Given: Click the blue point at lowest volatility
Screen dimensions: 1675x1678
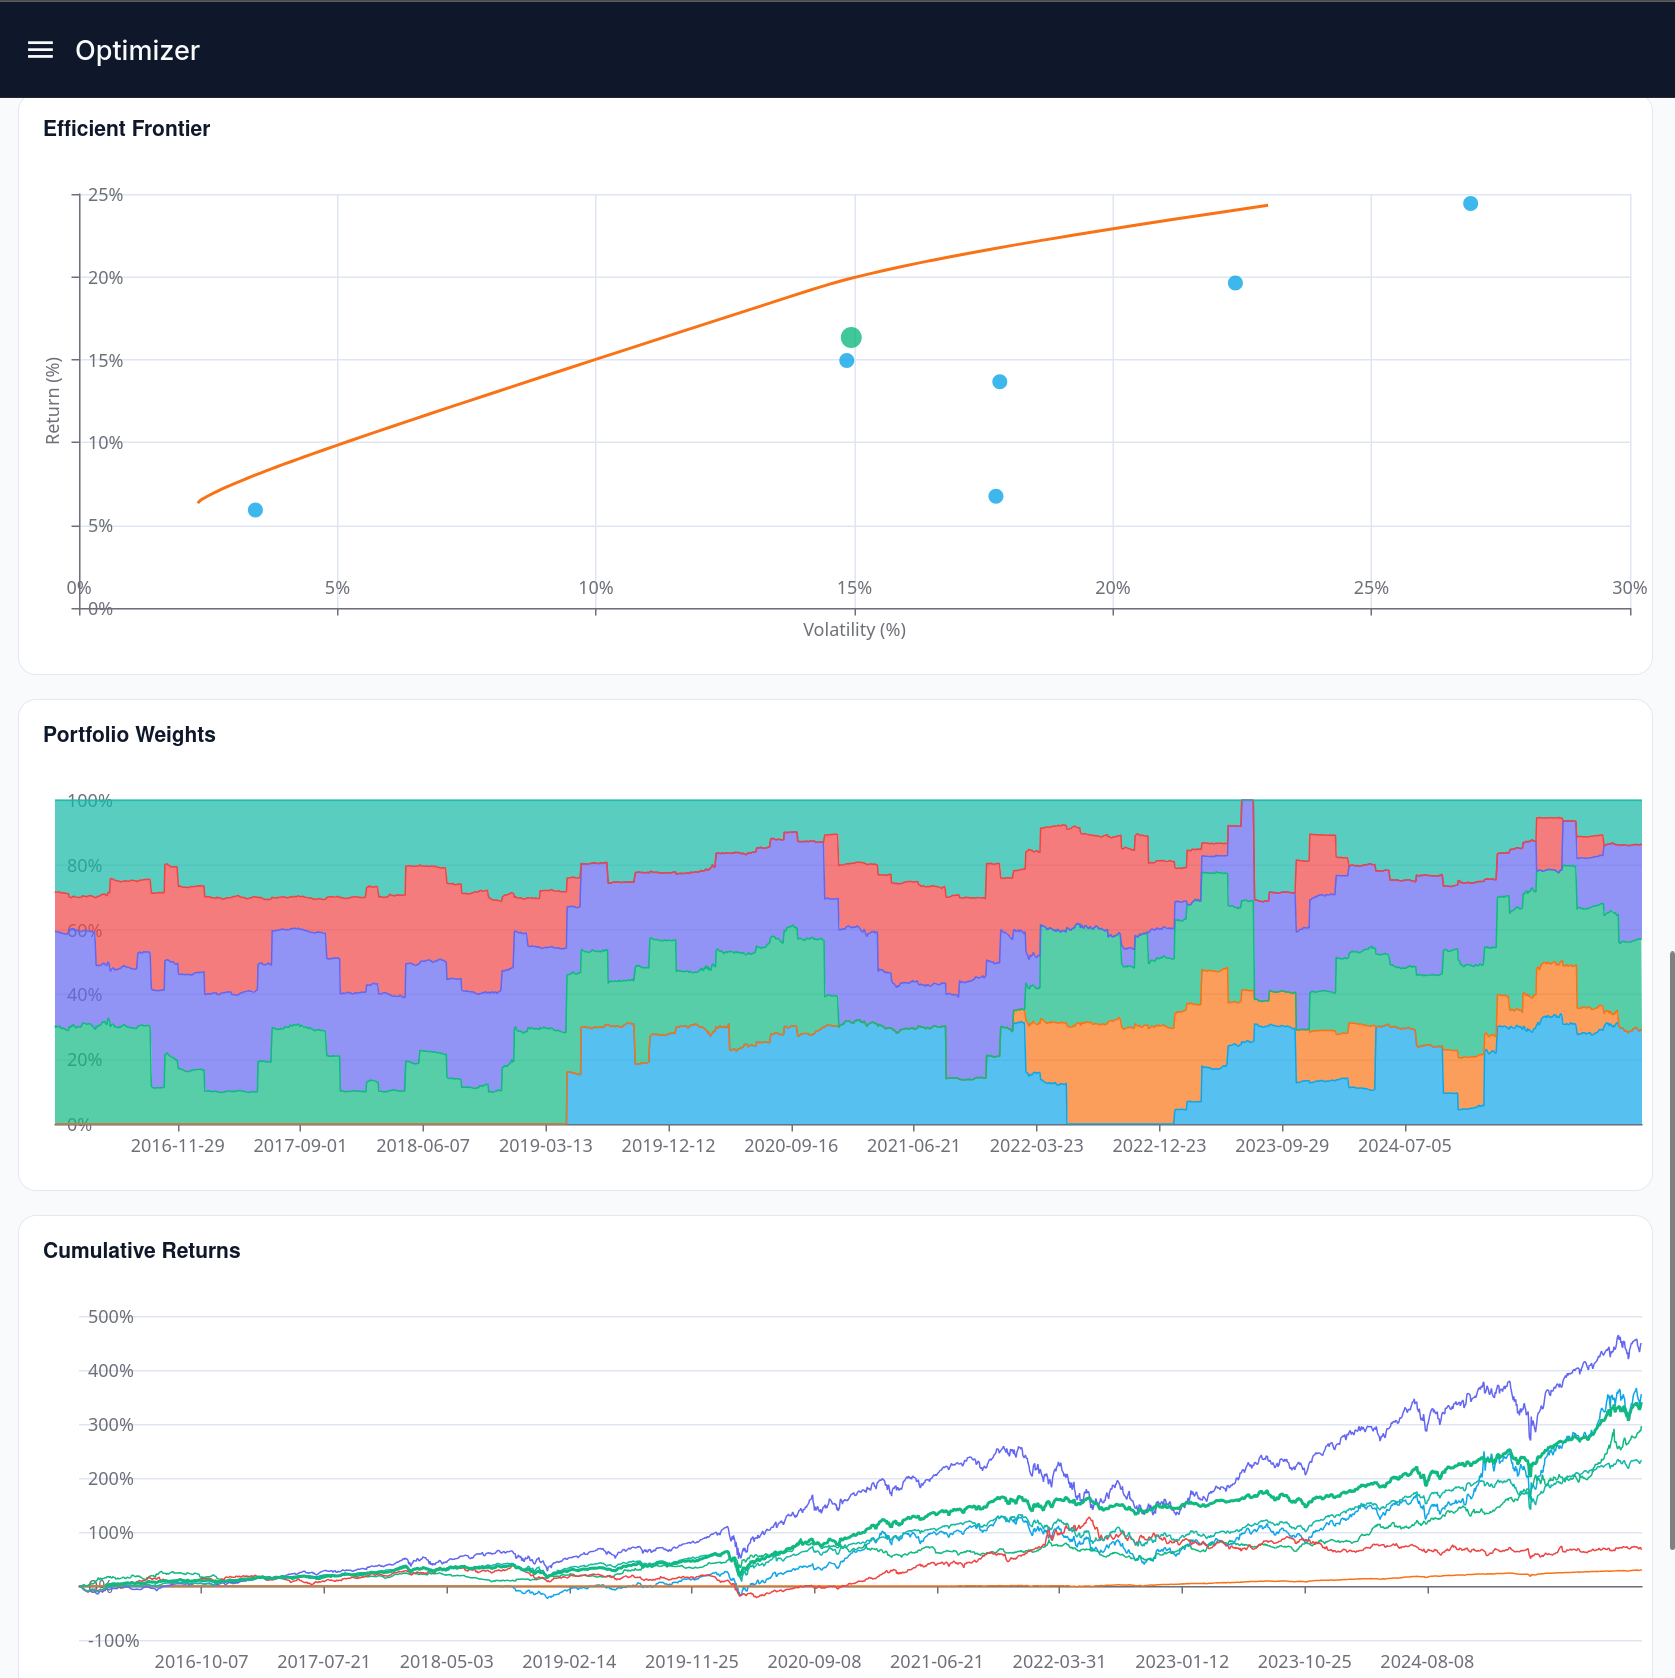Looking at the screenshot, I should pyautogui.click(x=255, y=510).
